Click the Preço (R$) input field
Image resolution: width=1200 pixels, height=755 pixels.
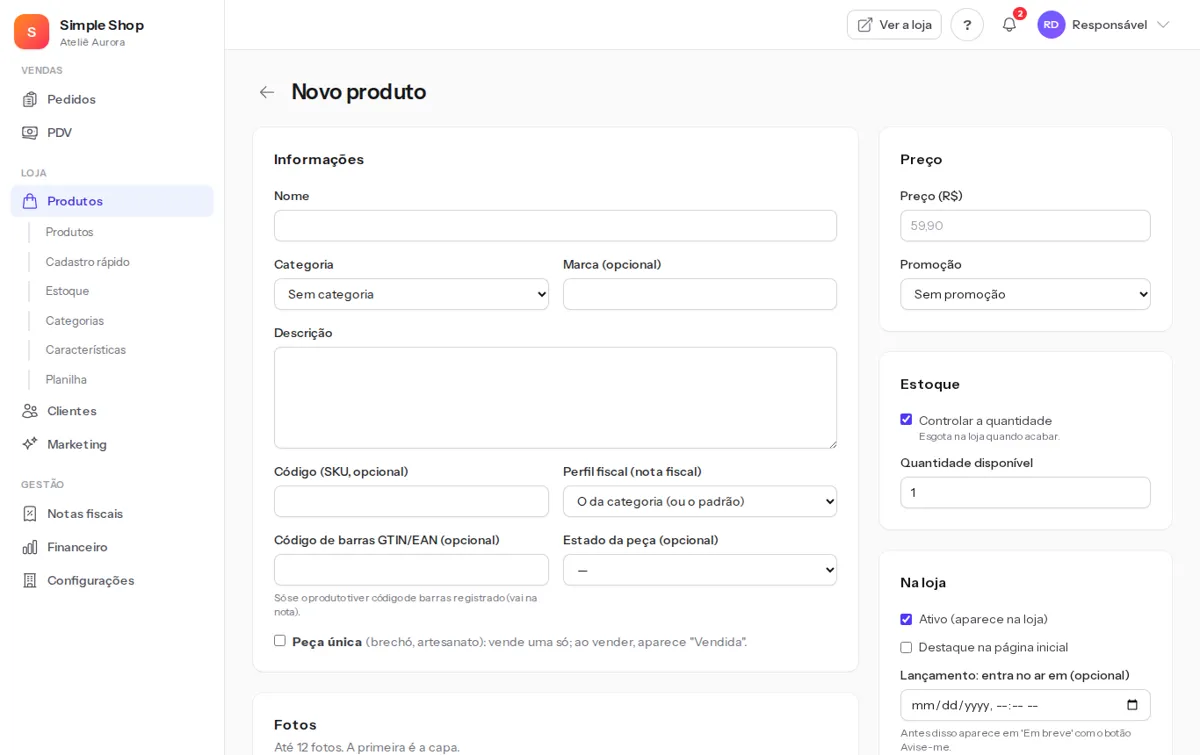tap(1025, 226)
